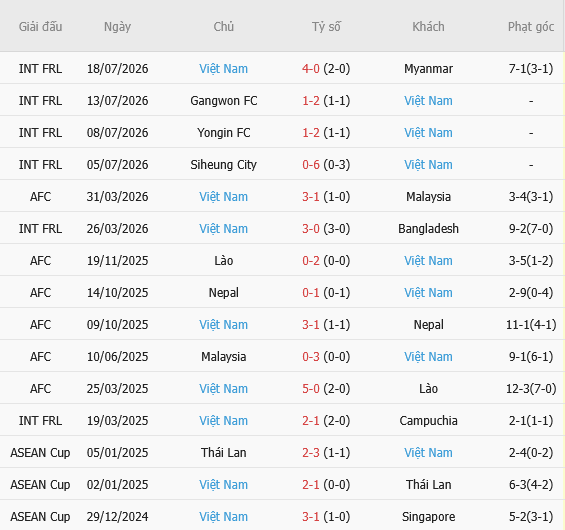Select the 4-0 score against Myanmar
Screen dimensions: 565x530
click(311, 68)
